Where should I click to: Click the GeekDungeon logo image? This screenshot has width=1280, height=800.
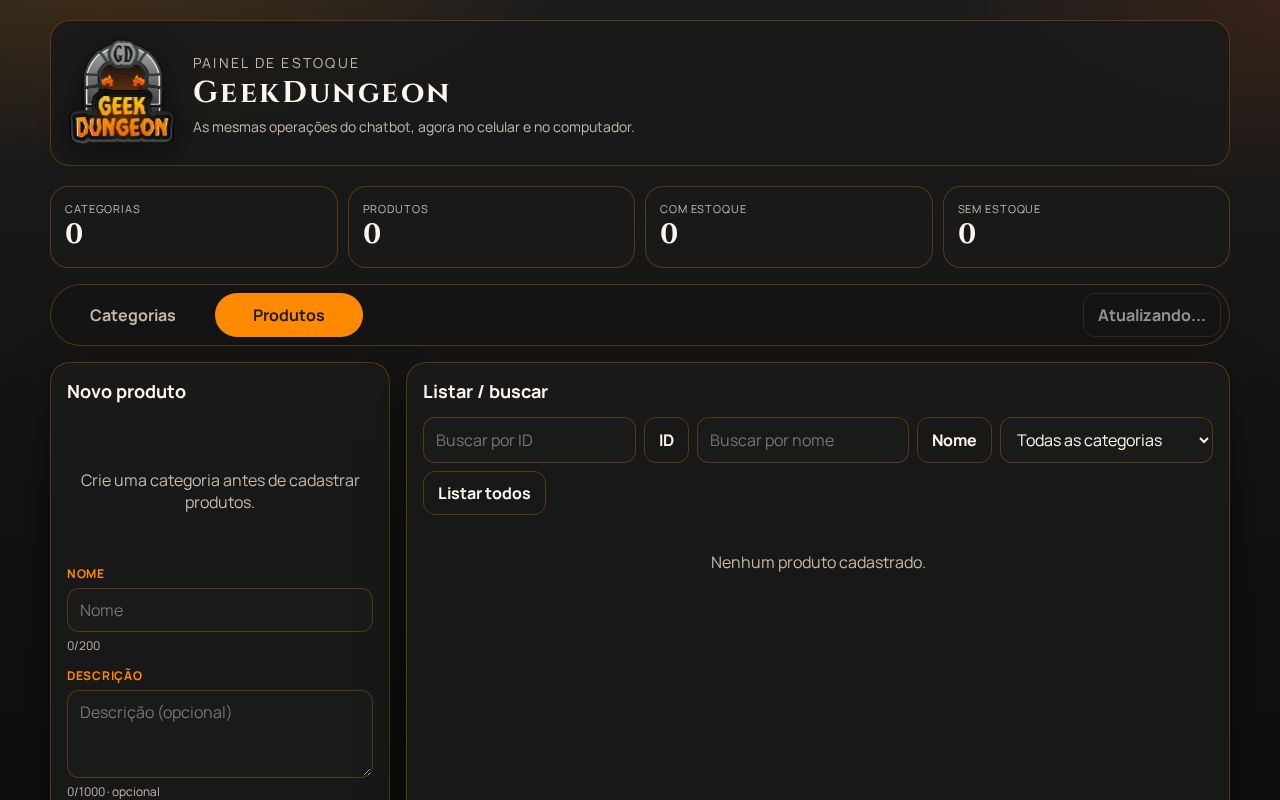pyautogui.click(x=122, y=93)
